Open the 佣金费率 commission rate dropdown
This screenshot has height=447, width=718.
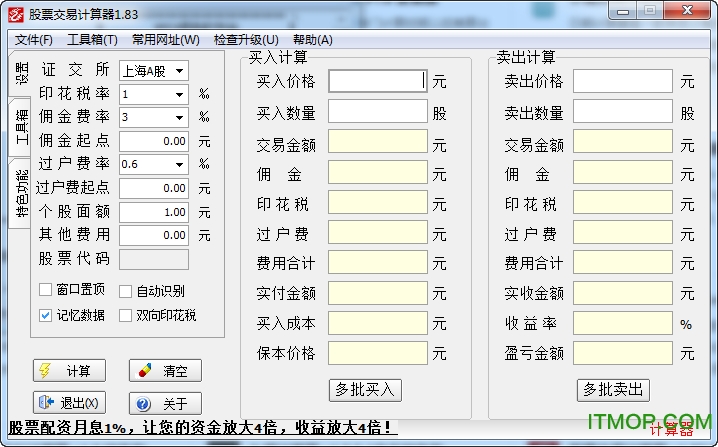pyautogui.click(x=179, y=118)
